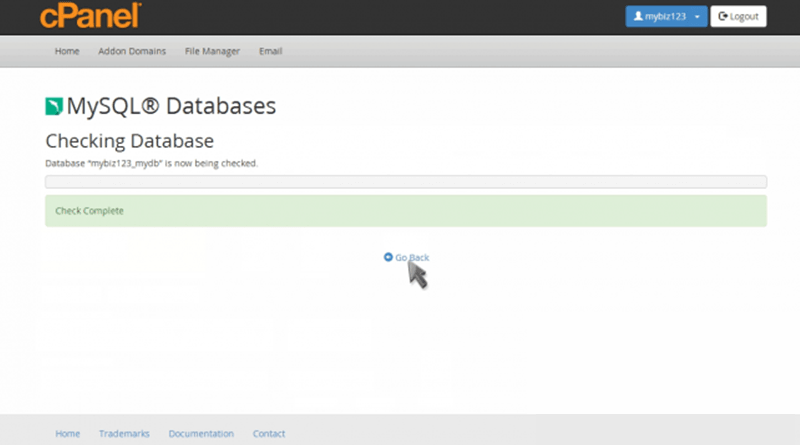Click the Go Back link
This screenshot has width=800, height=445.
[407, 258]
